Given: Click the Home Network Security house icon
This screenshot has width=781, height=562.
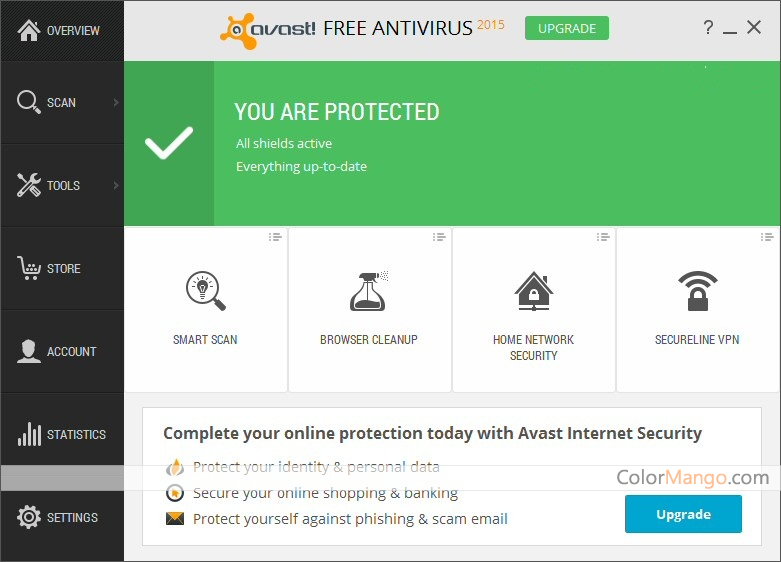Looking at the screenshot, I should click(x=533, y=291).
